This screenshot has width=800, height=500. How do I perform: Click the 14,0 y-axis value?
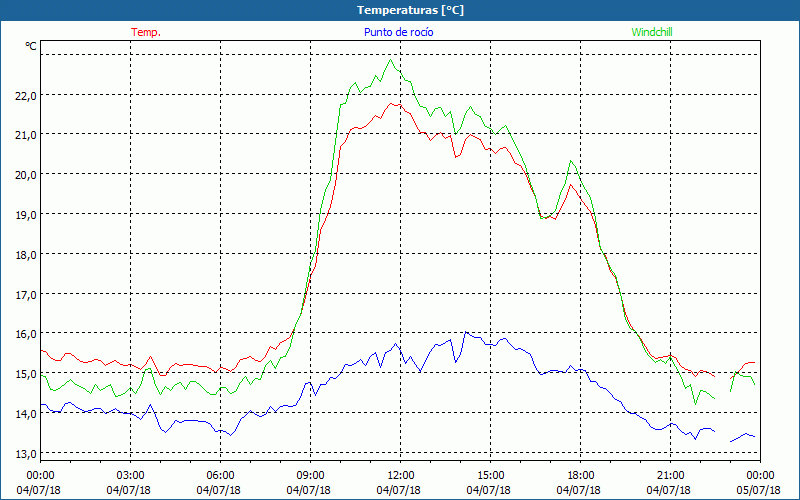(26, 414)
